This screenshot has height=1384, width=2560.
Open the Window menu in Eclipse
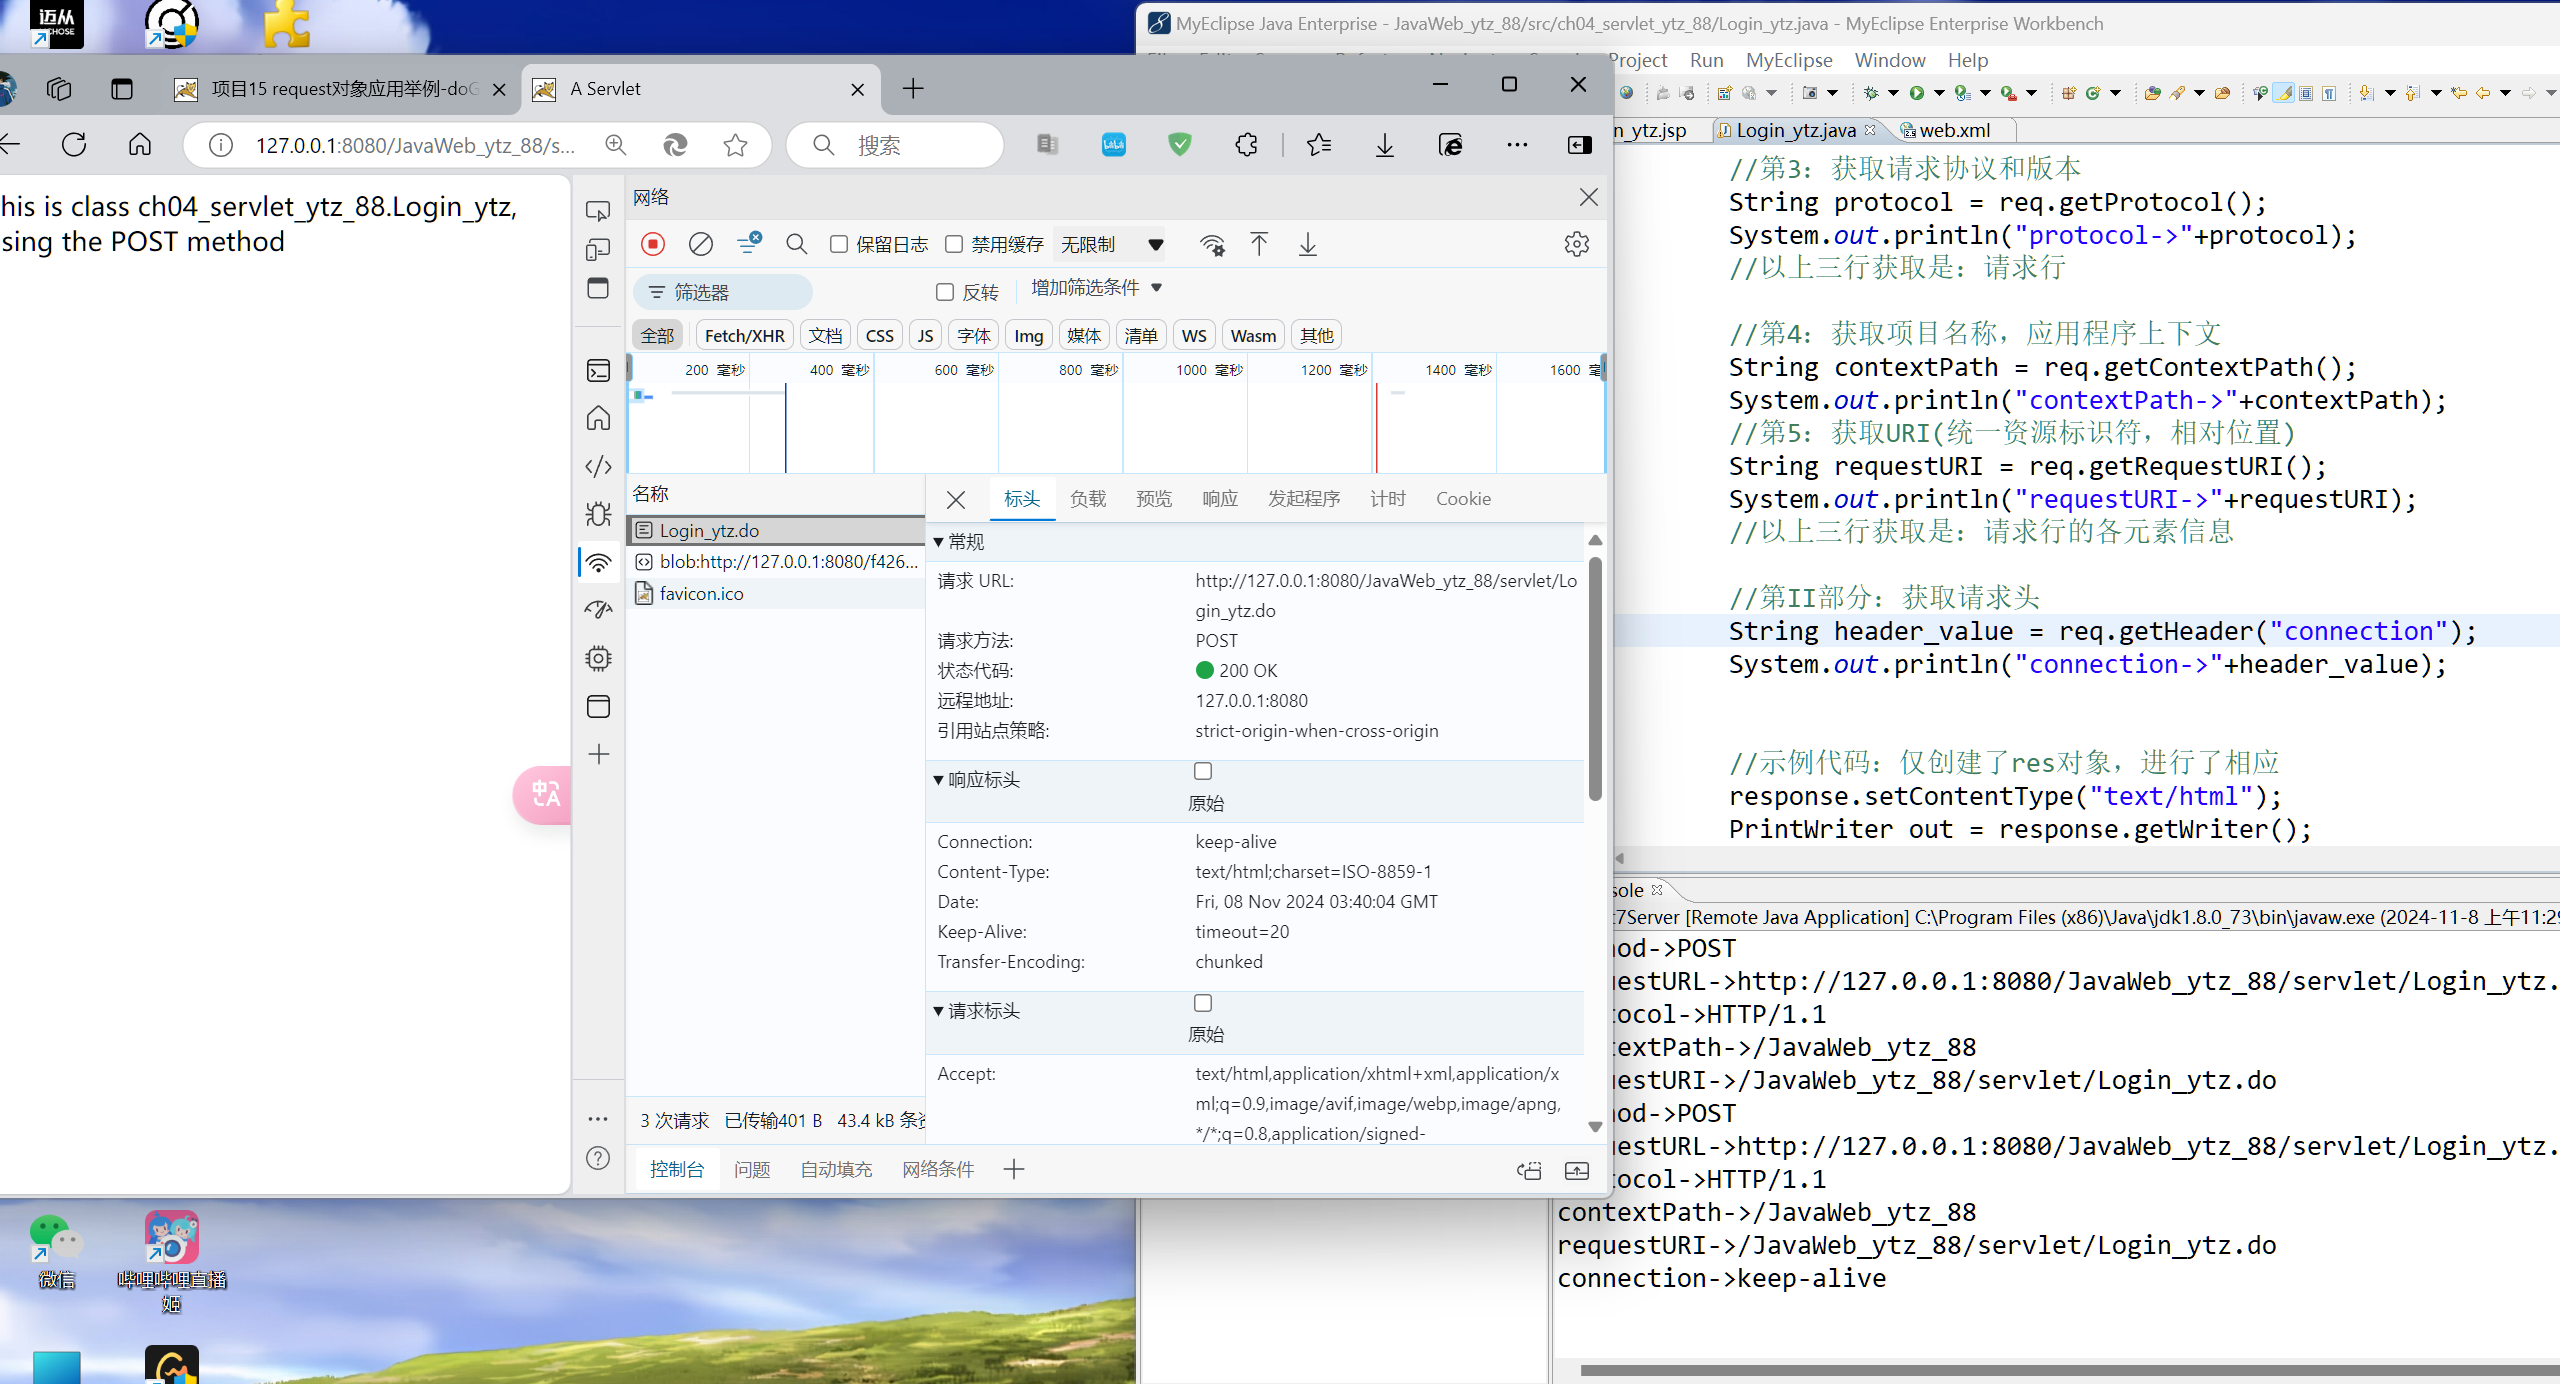pos(1889,60)
